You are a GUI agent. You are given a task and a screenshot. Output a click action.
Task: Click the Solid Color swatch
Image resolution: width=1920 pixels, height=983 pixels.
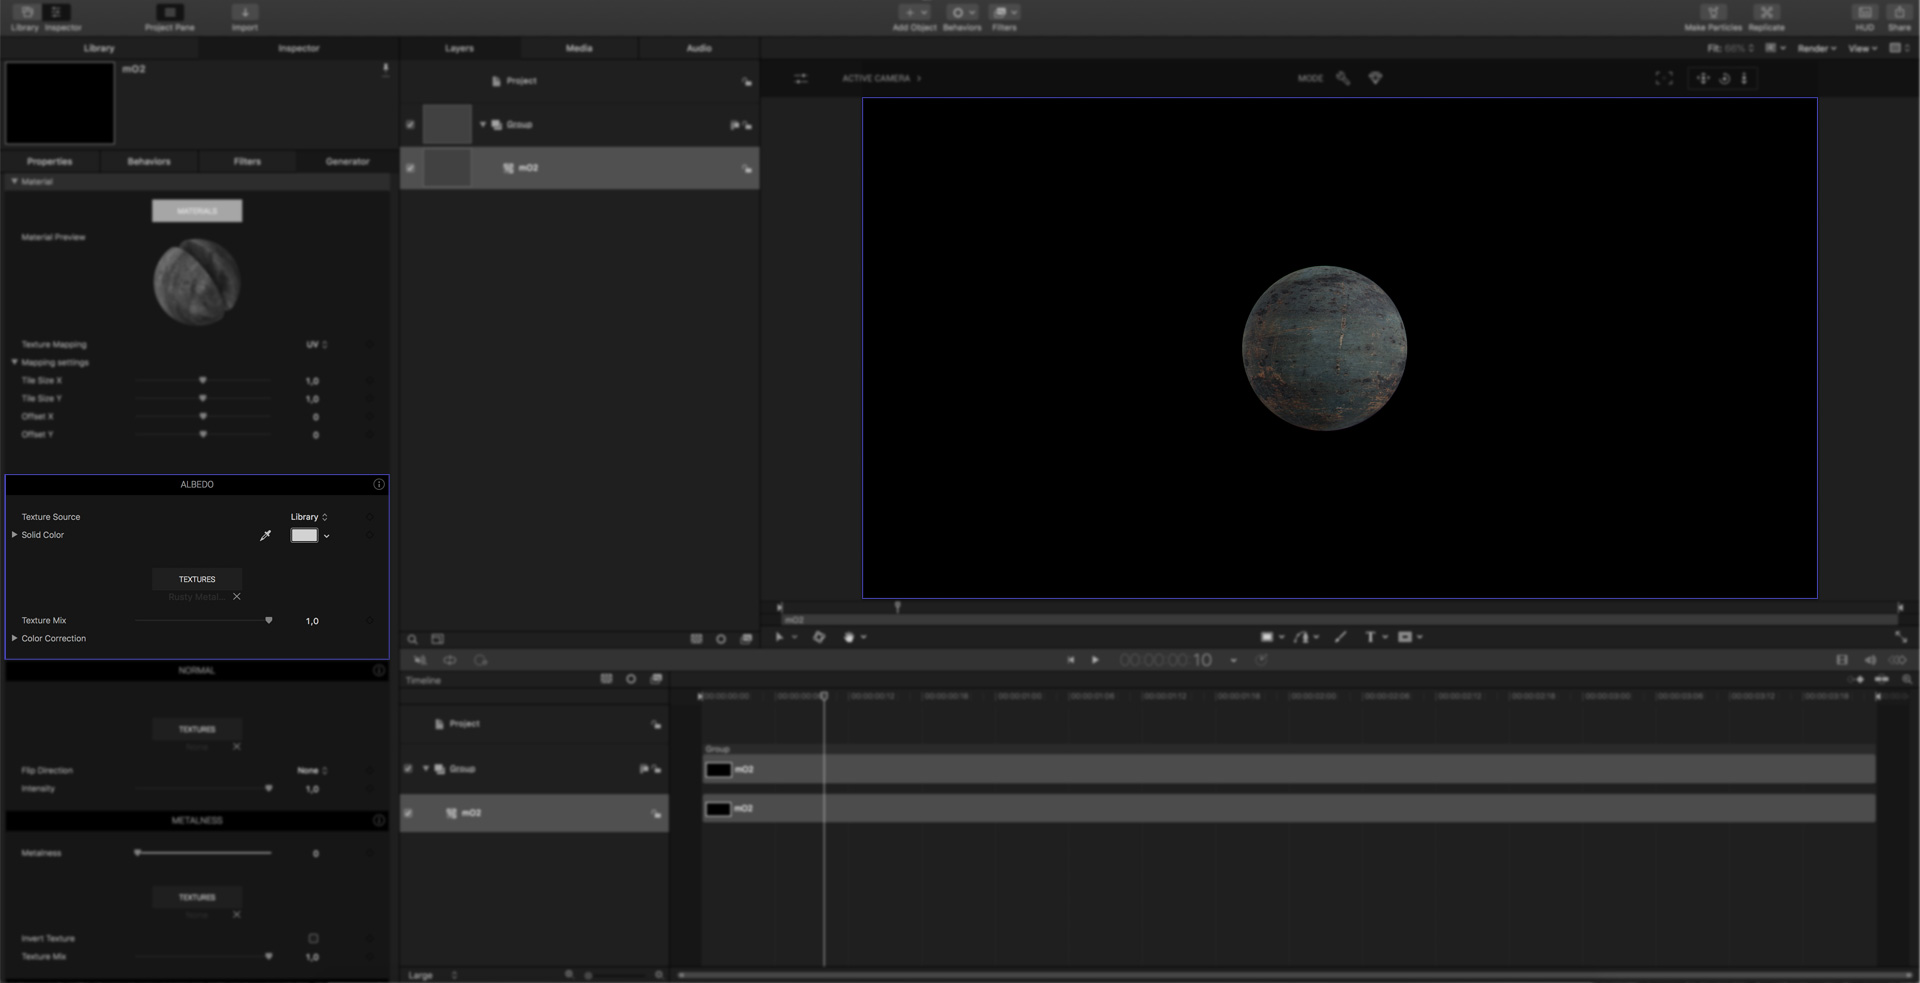point(304,536)
